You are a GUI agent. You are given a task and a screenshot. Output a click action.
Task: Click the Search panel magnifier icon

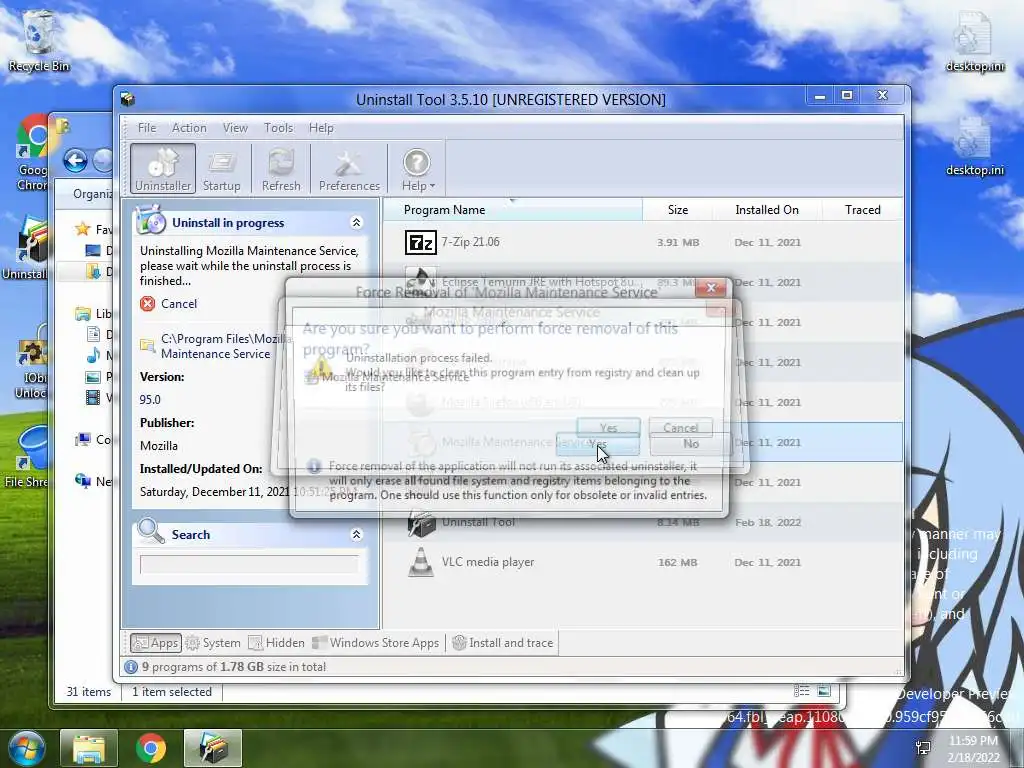pos(151,531)
